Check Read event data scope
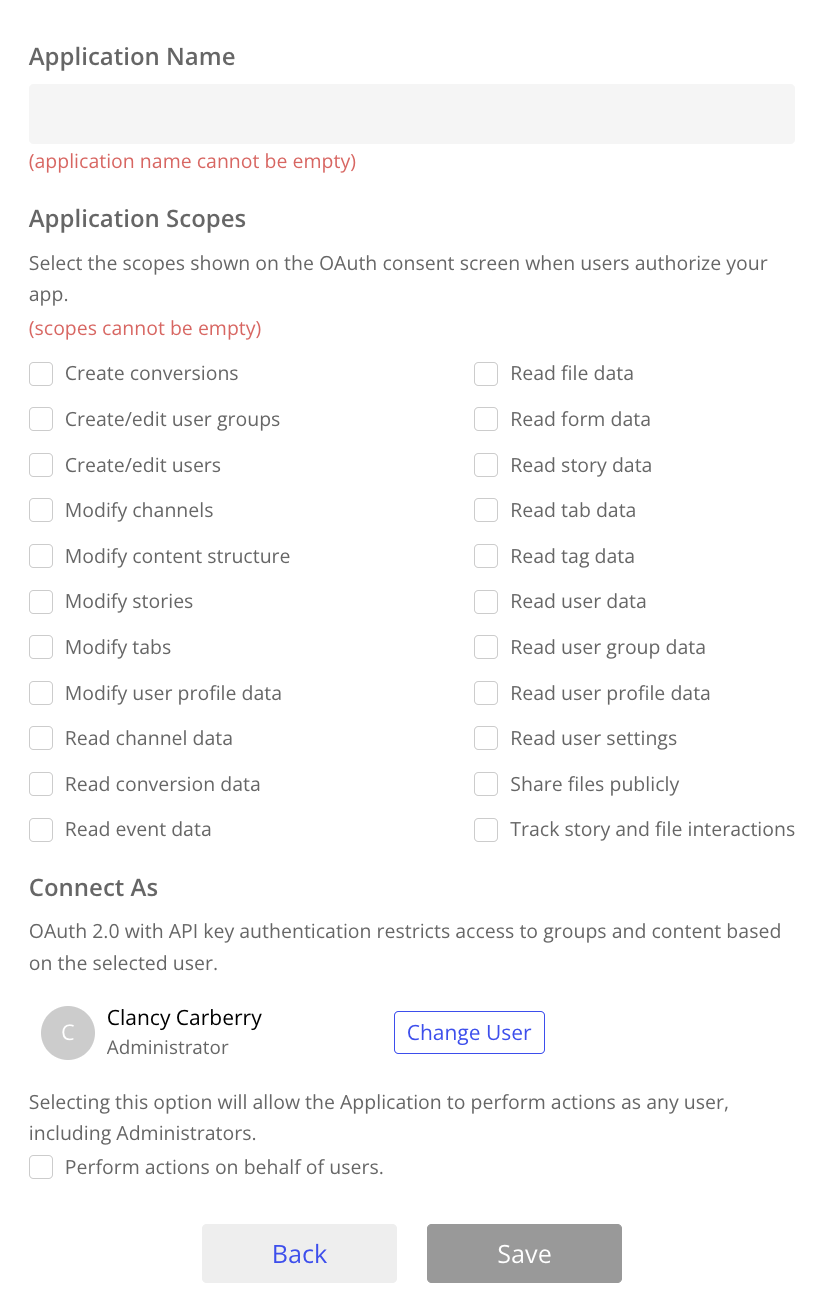This screenshot has width=826, height=1308. click(41, 830)
